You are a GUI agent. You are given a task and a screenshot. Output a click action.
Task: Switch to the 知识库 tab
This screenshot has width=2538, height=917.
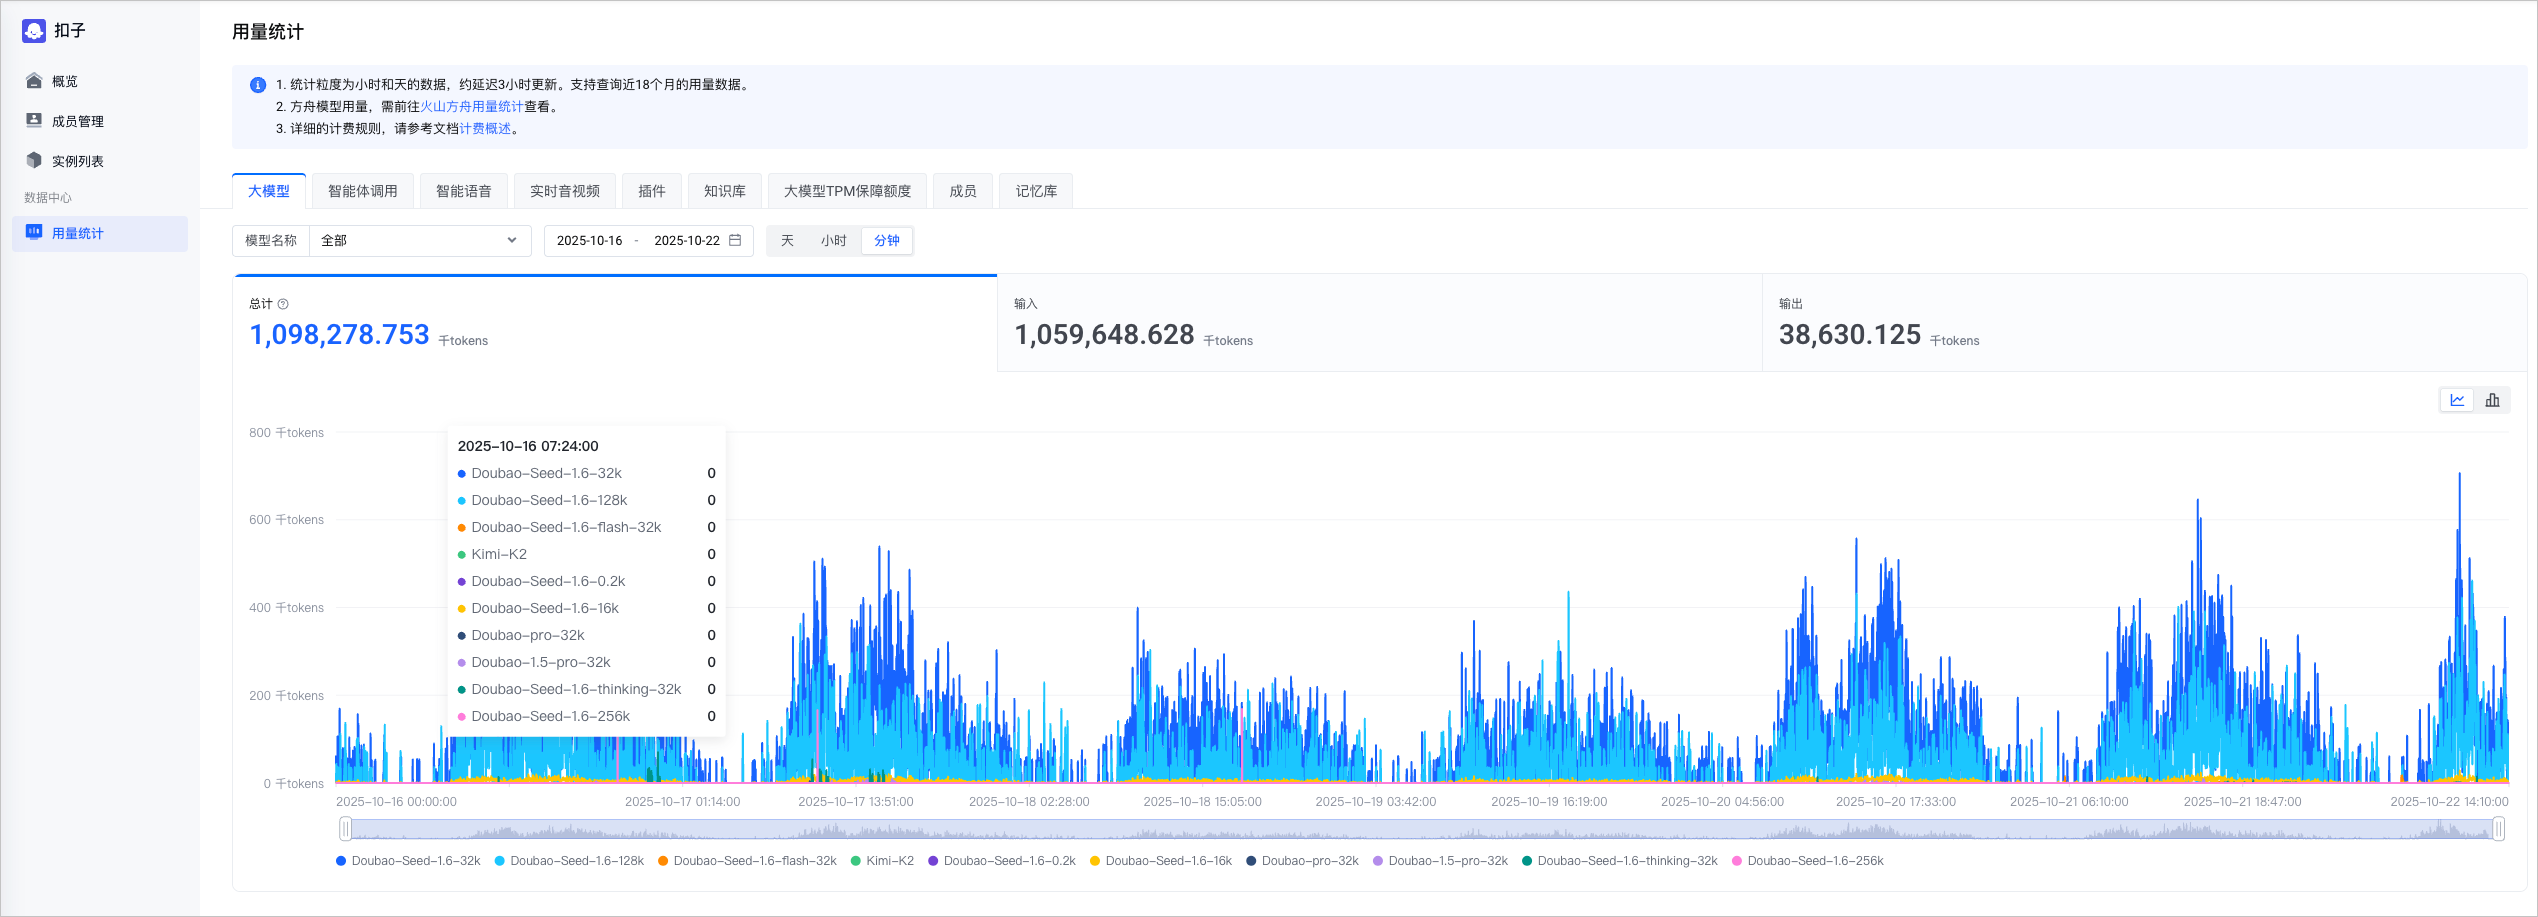[x=724, y=191]
